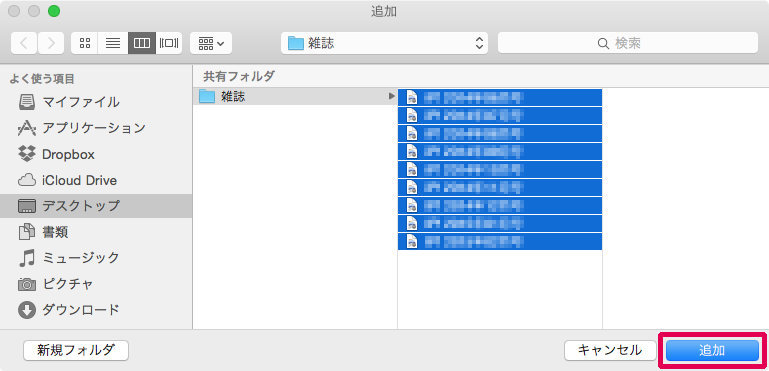Go forward with the right chevron button
The width and height of the screenshot is (769, 371).
[x=51, y=43]
